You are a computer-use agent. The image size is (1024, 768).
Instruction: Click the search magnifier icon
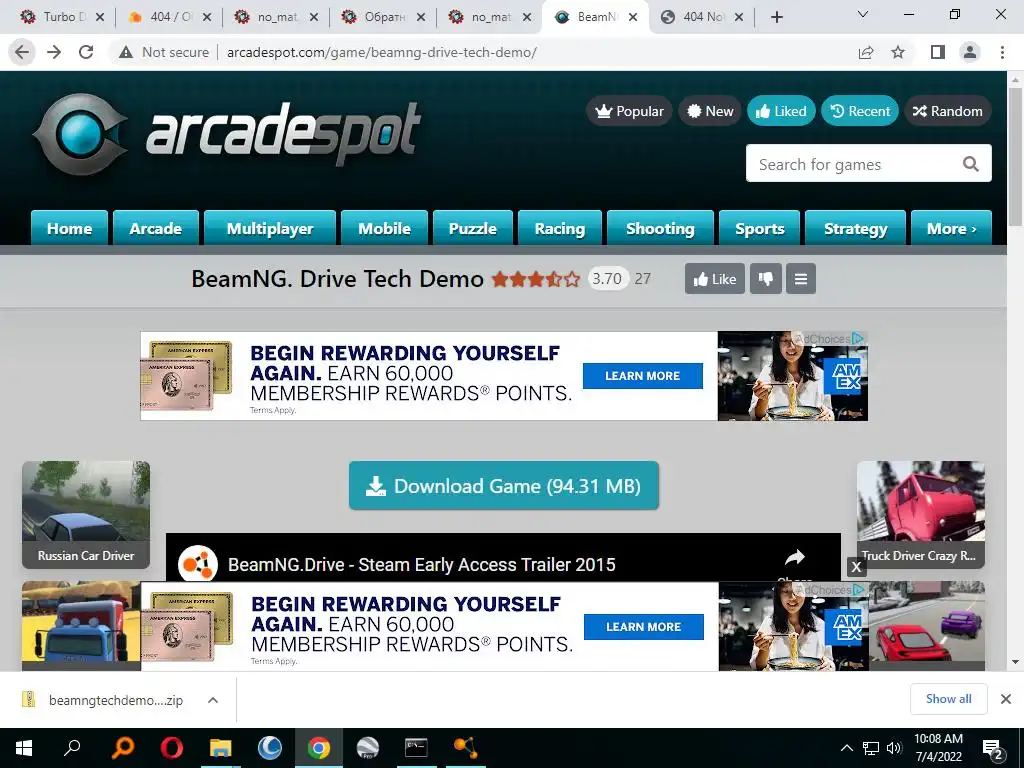tap(971, 164)
